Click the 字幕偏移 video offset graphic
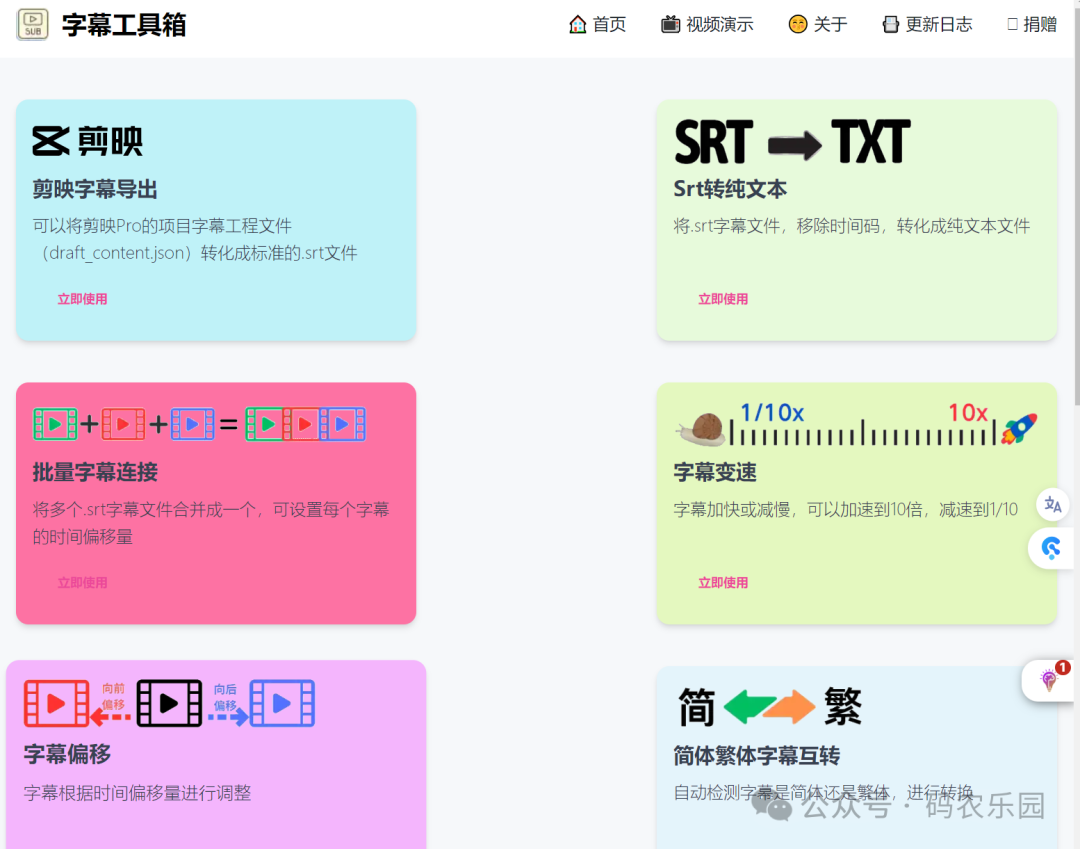This screenshot has width=1080, height=849. point(169,703)
